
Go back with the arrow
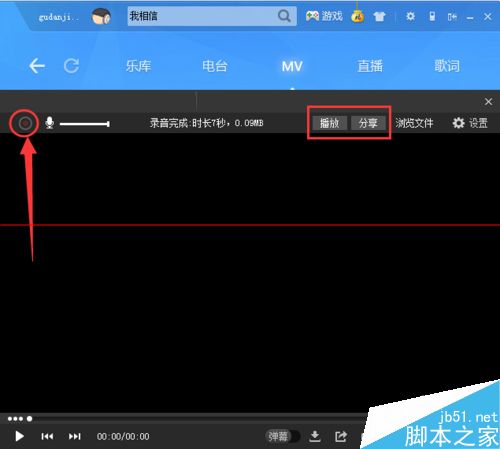tap(37, 66)
